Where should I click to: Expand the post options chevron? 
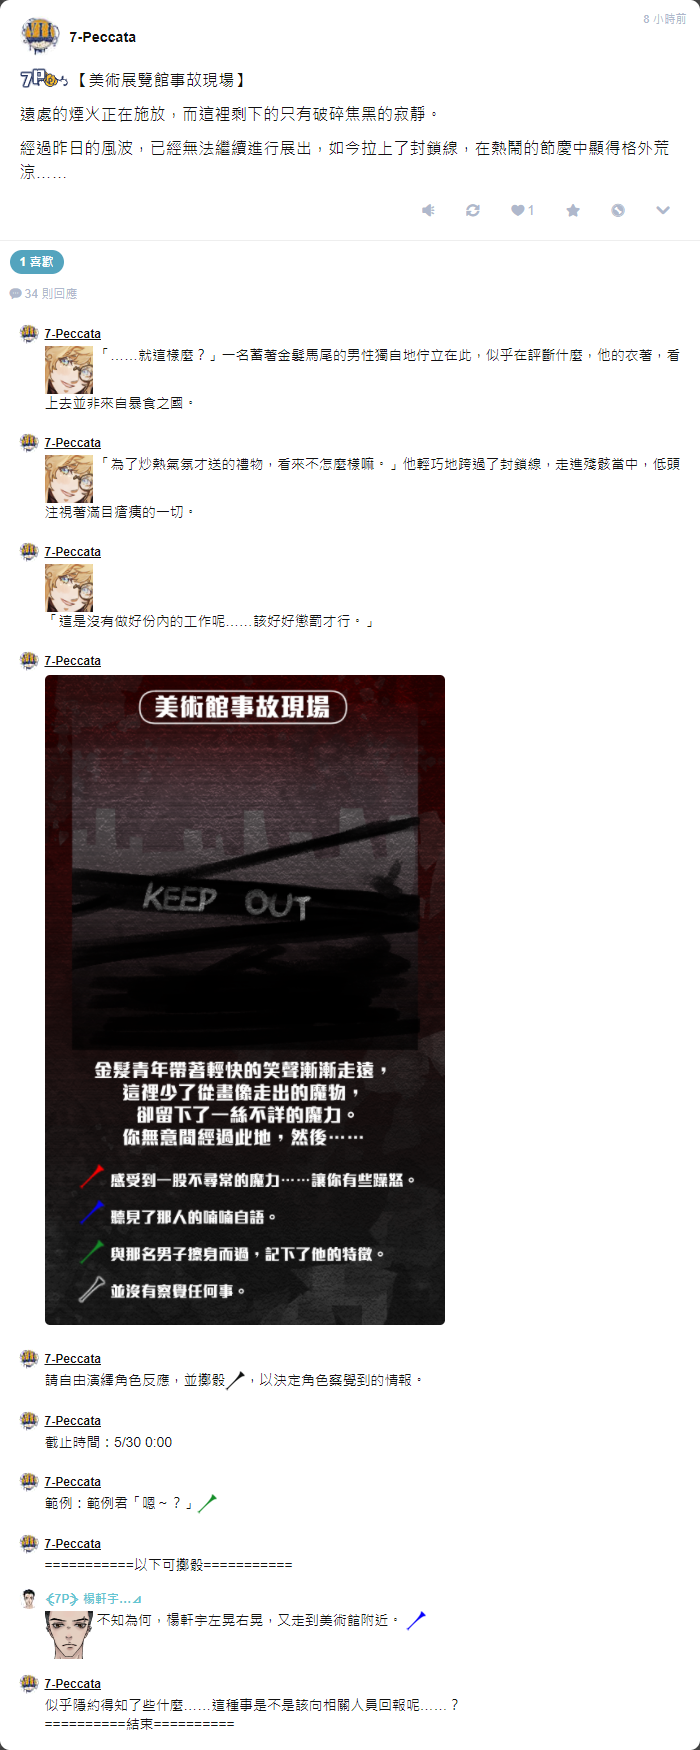pyautogui.click(x=662, y=210)
